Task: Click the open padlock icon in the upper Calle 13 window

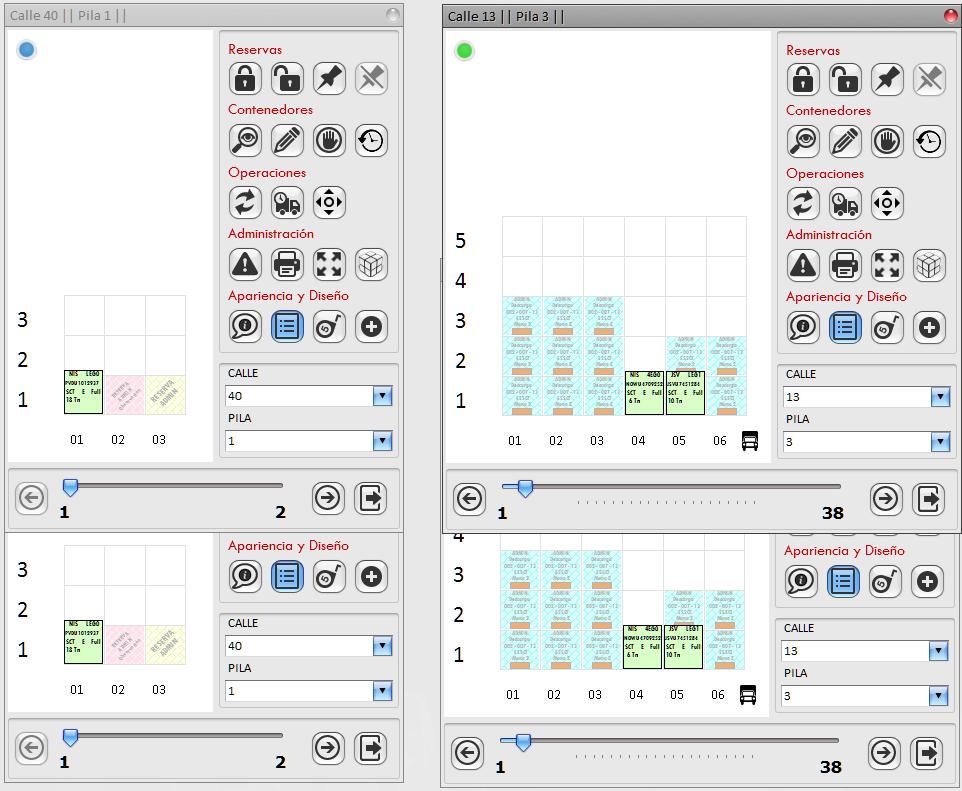Action: click(x=845, y=80)
